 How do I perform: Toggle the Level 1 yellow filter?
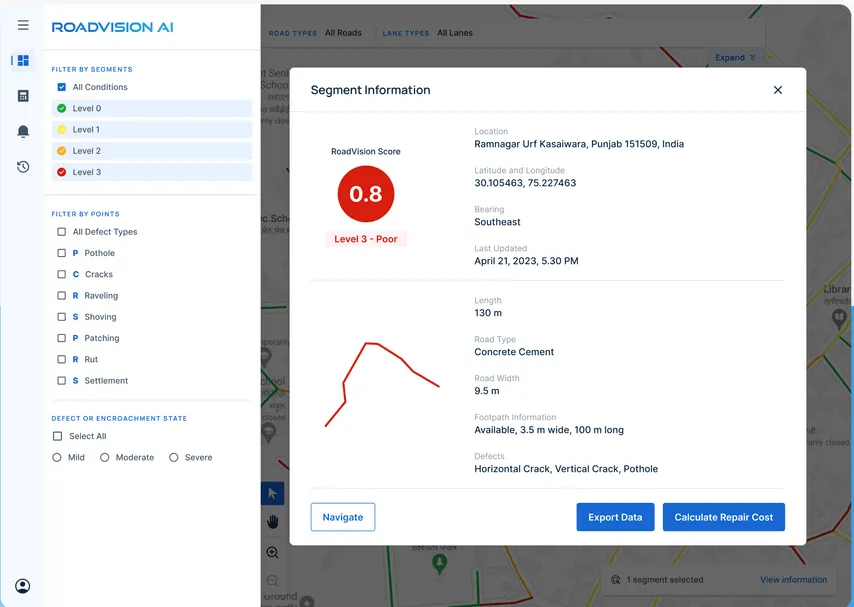click(152, 130)
